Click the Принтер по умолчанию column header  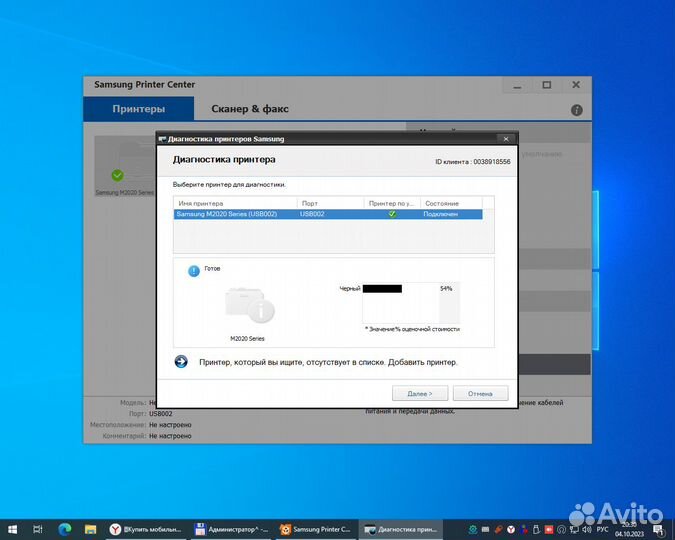pyautogui.click(x=392, y=203)
